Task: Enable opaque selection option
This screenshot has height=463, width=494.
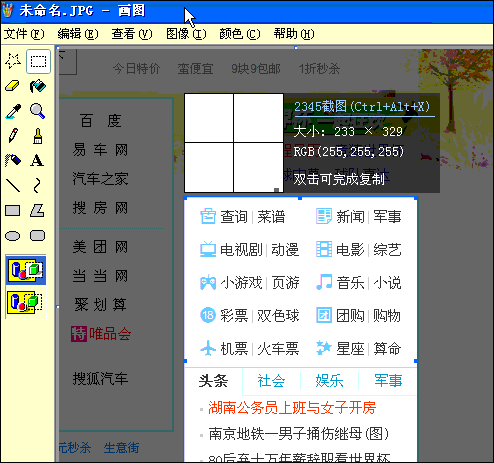Action: pyautogui.click(x=26, y=270)
